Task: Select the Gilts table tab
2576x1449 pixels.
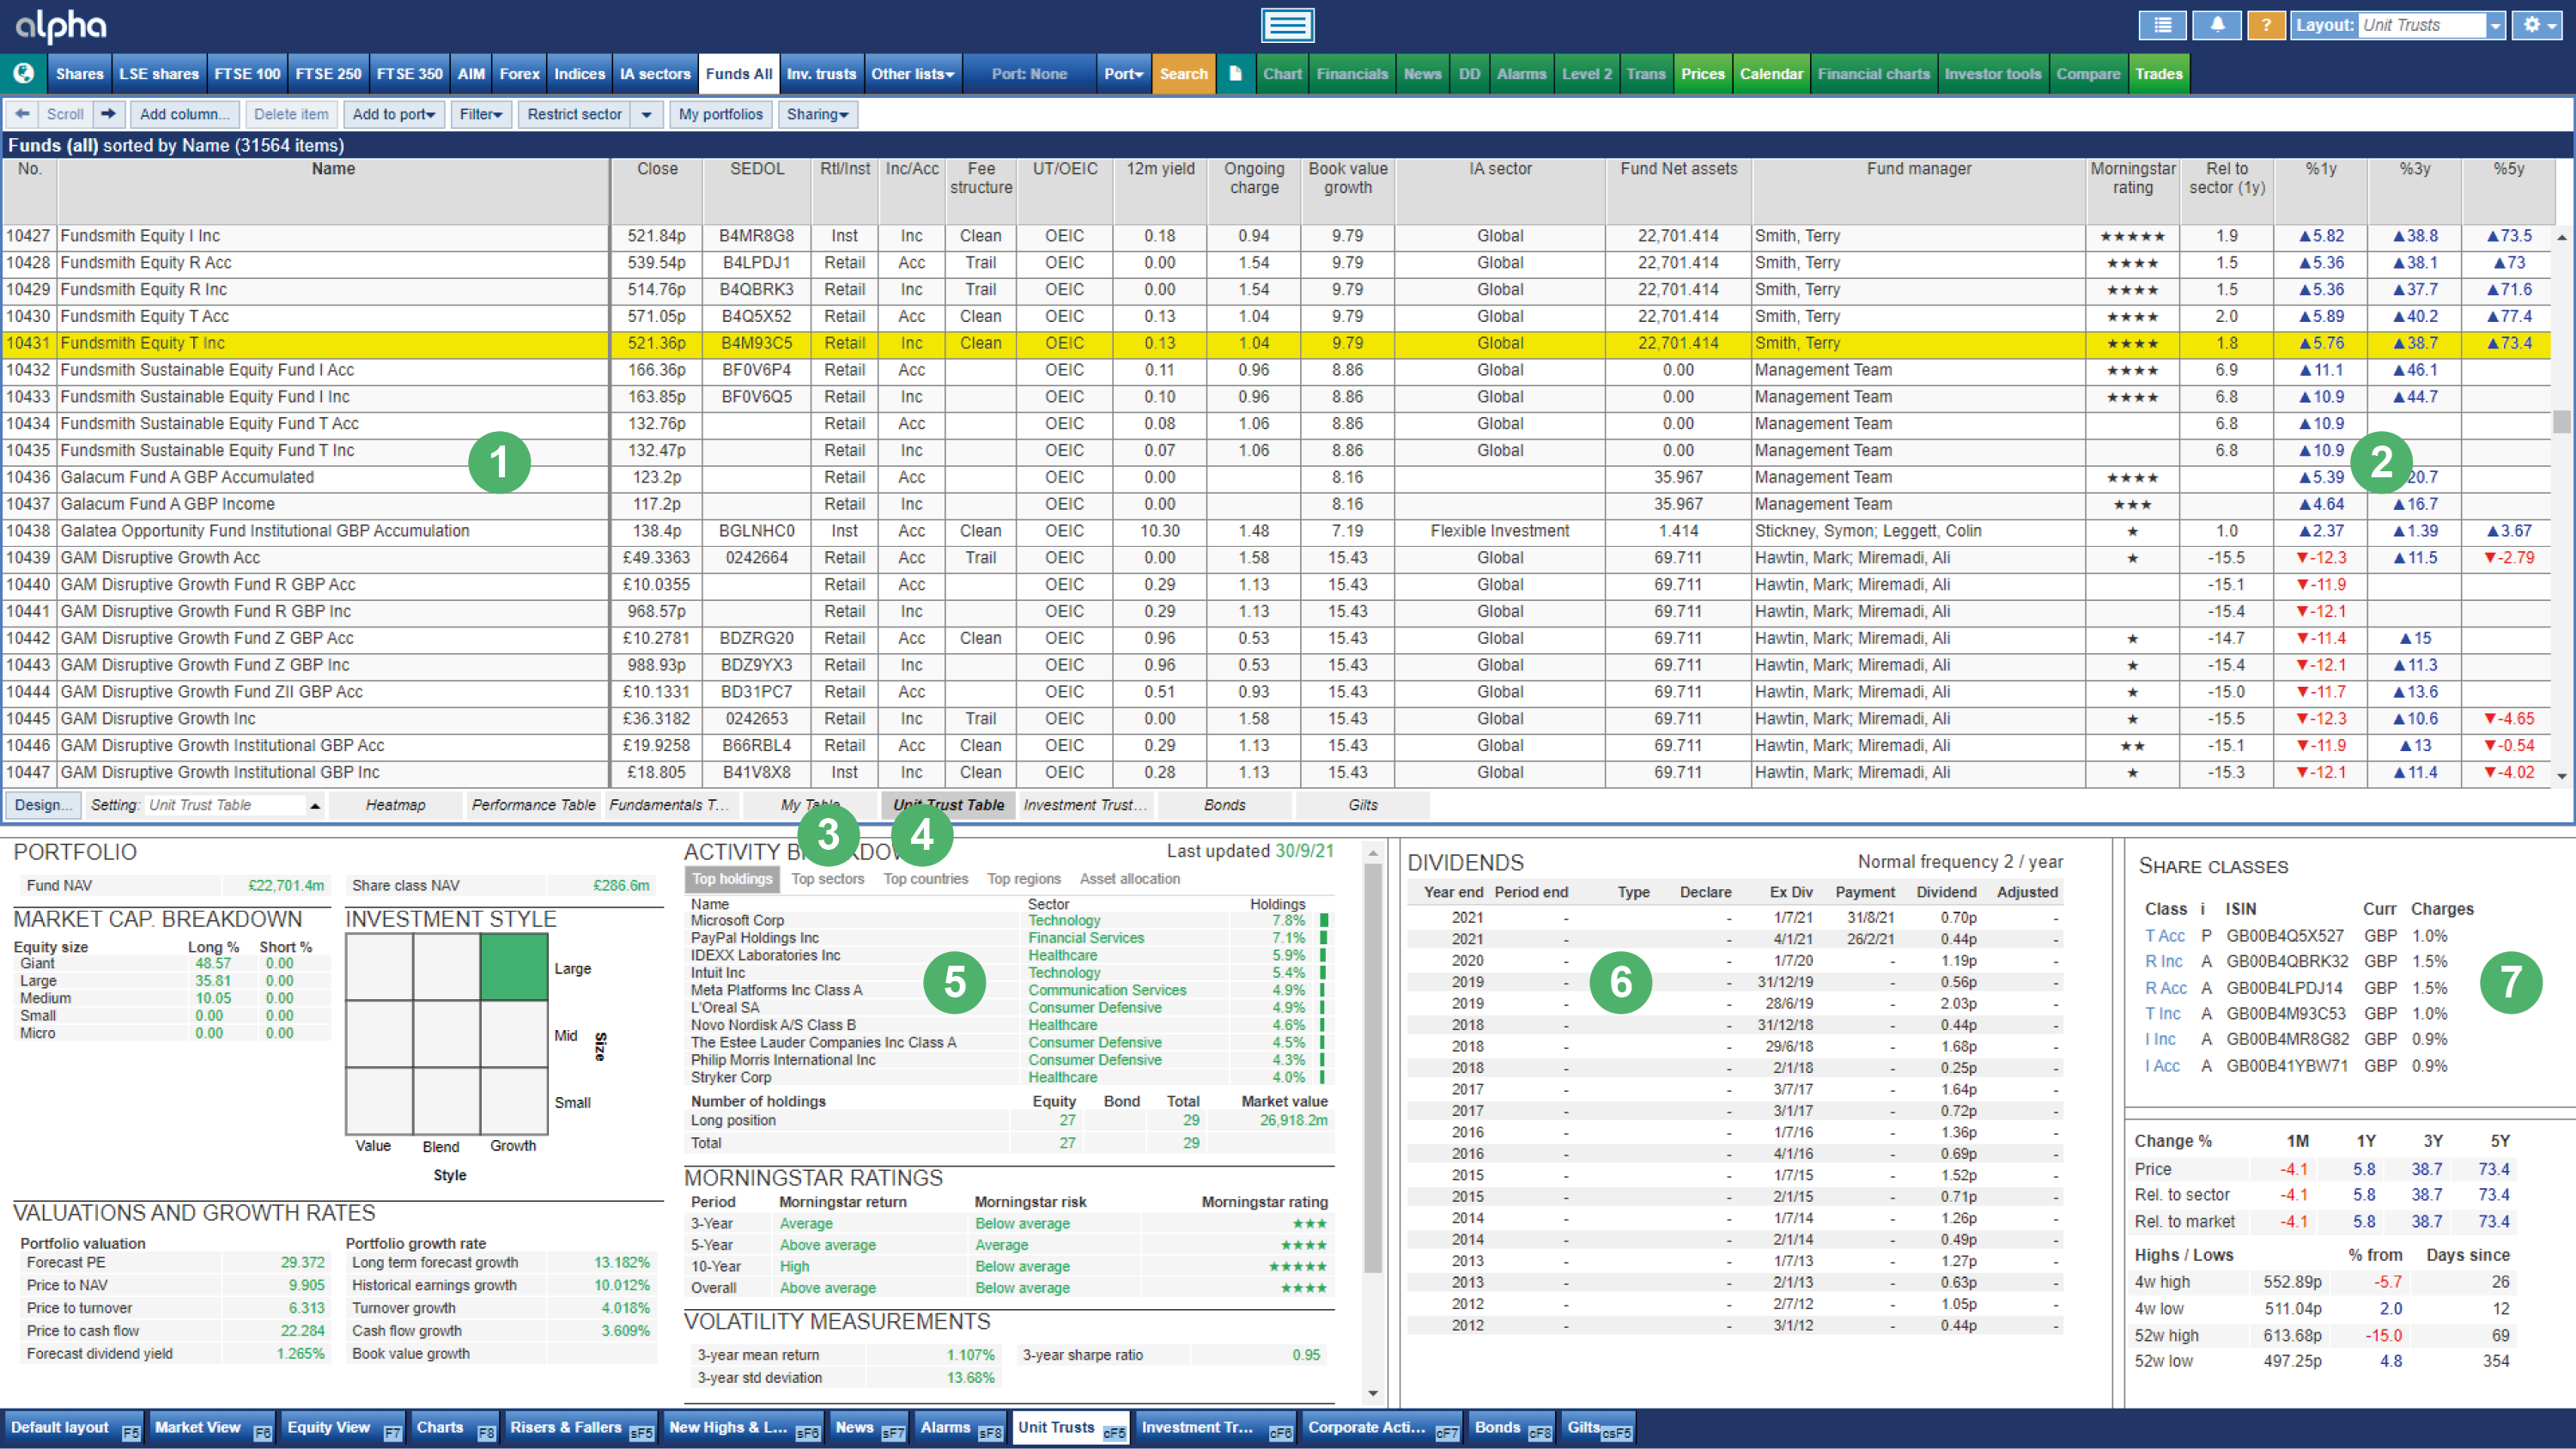Action: pos(1362,805)
